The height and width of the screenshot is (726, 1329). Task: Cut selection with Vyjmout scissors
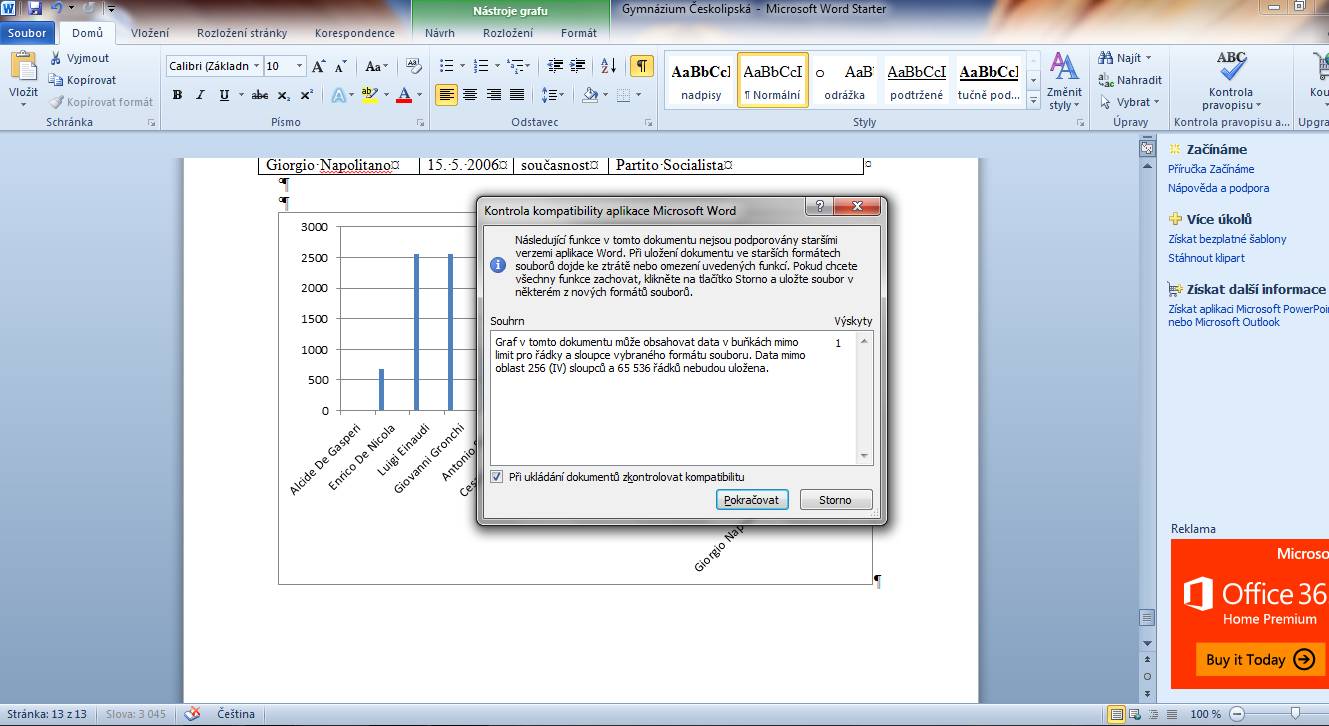click(x=80, y=58)
